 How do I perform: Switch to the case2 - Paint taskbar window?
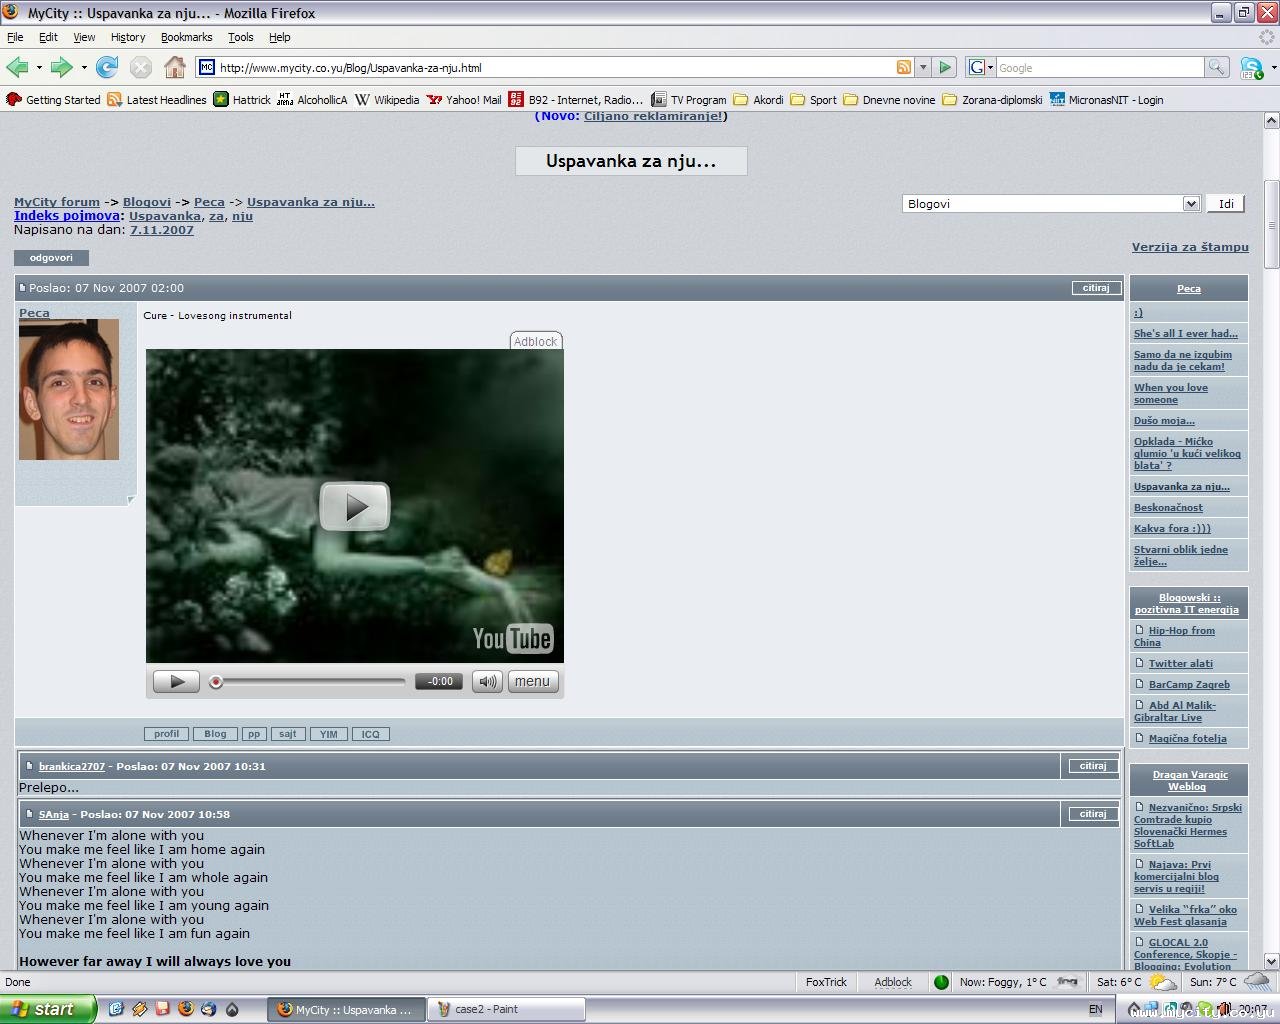coord(506,1009)
